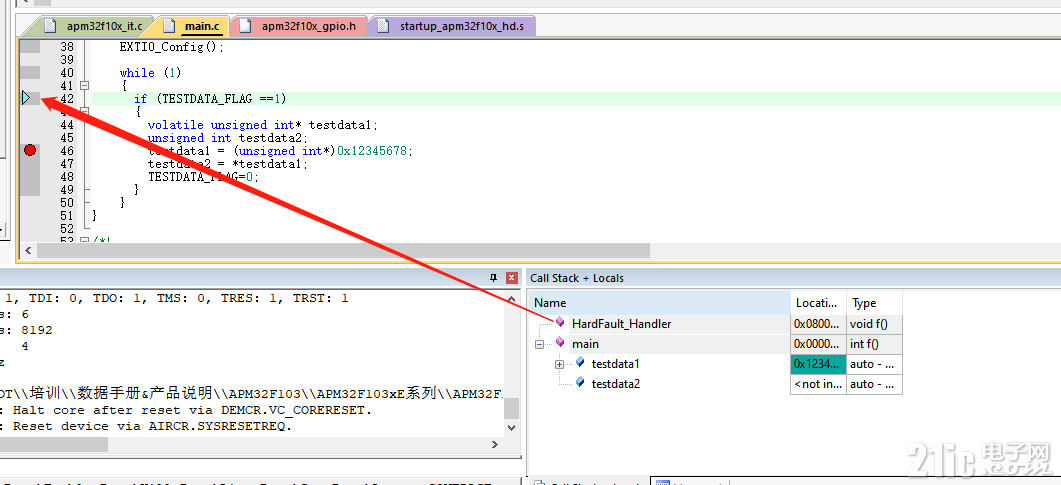Click the volatile unsigned int* testdata1 declaration
Screen dimensions: 1061x485
click(263, 124)
